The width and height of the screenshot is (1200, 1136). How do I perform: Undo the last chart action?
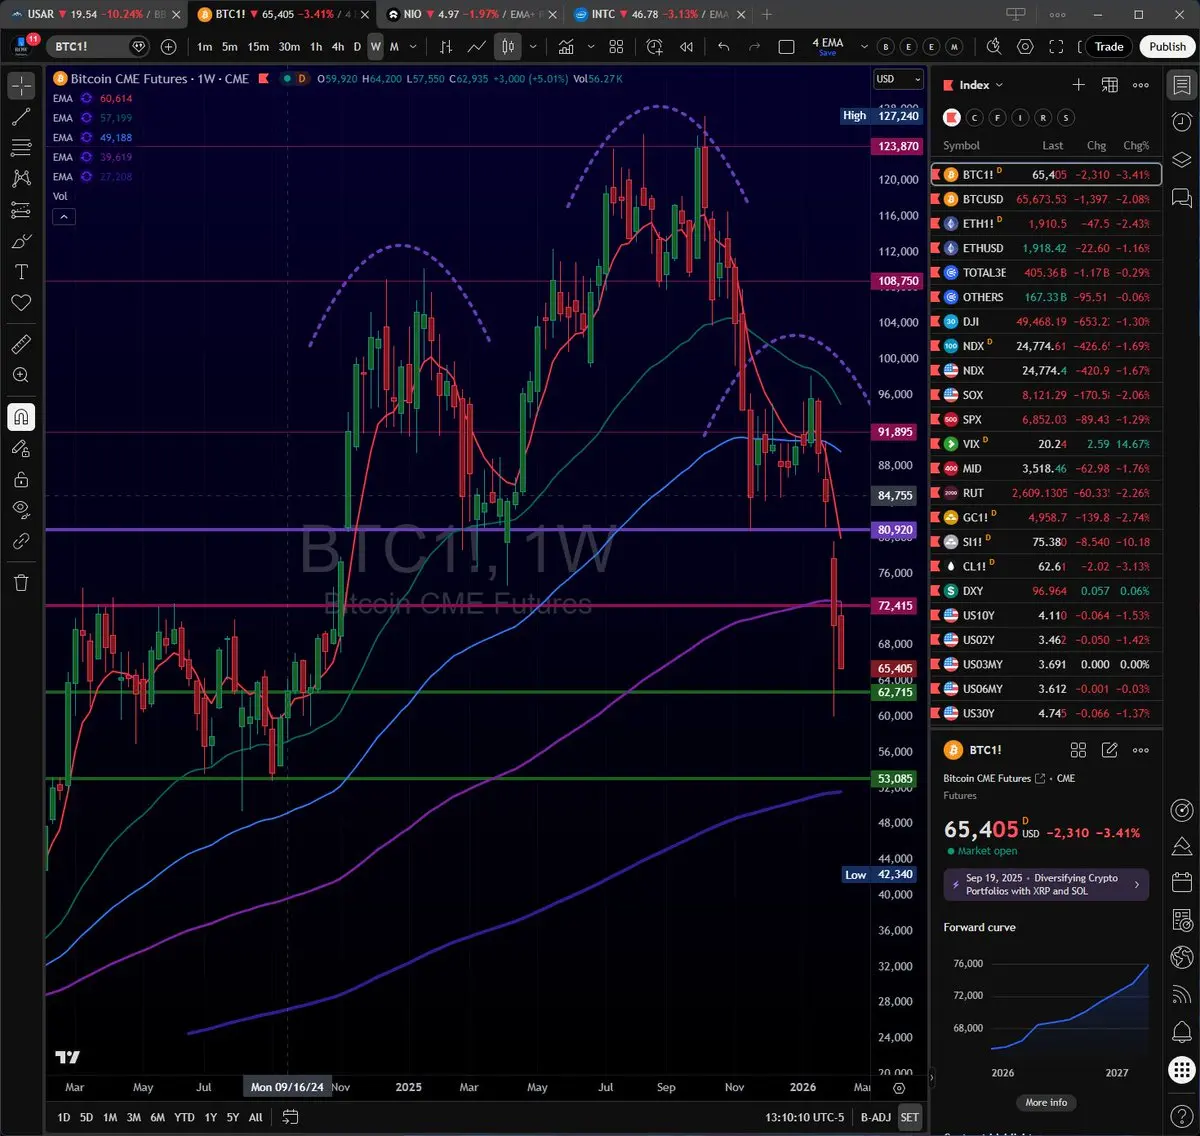point(724,47)
